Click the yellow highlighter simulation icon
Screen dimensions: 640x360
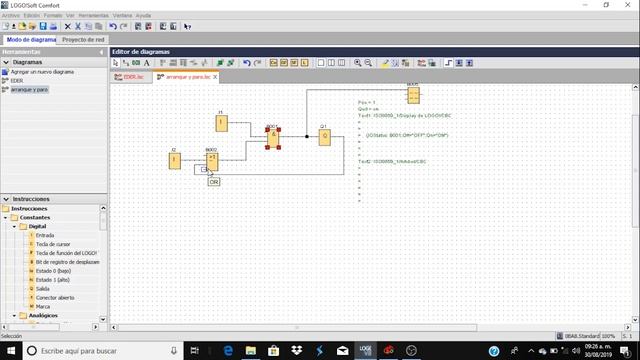384,63
